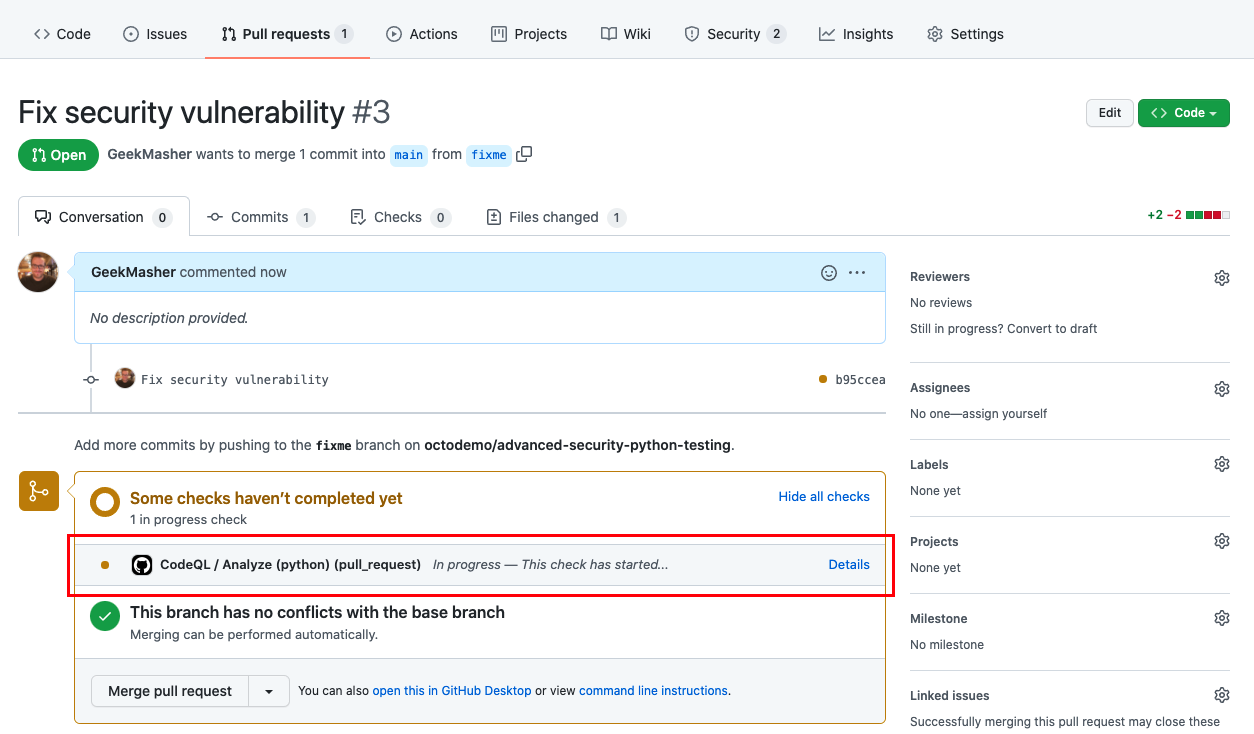Click commit hash b95ccea
The image size is (1254, 734).
[x=860, y=380]
